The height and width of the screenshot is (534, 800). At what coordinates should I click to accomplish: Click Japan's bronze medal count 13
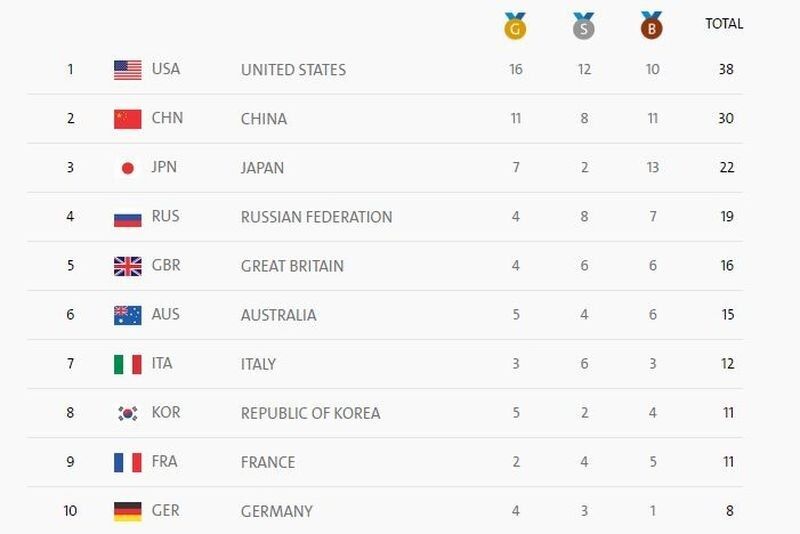click(x=652, y=167)
